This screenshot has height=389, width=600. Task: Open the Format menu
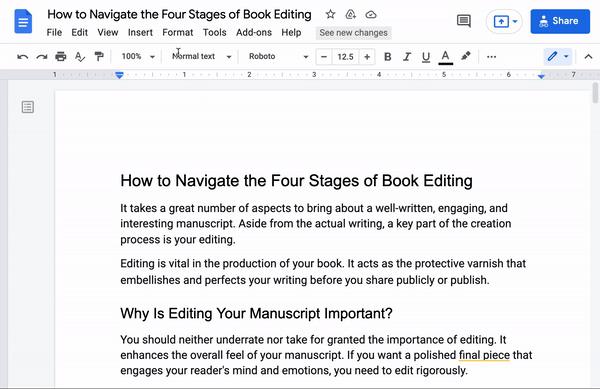[178, 33]
